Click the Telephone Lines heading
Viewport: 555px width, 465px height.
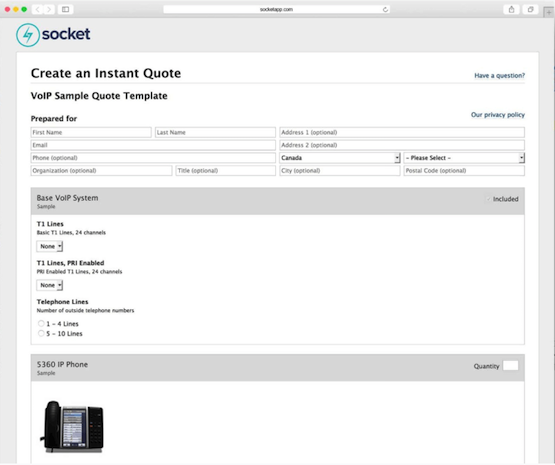tap(62, 302)
